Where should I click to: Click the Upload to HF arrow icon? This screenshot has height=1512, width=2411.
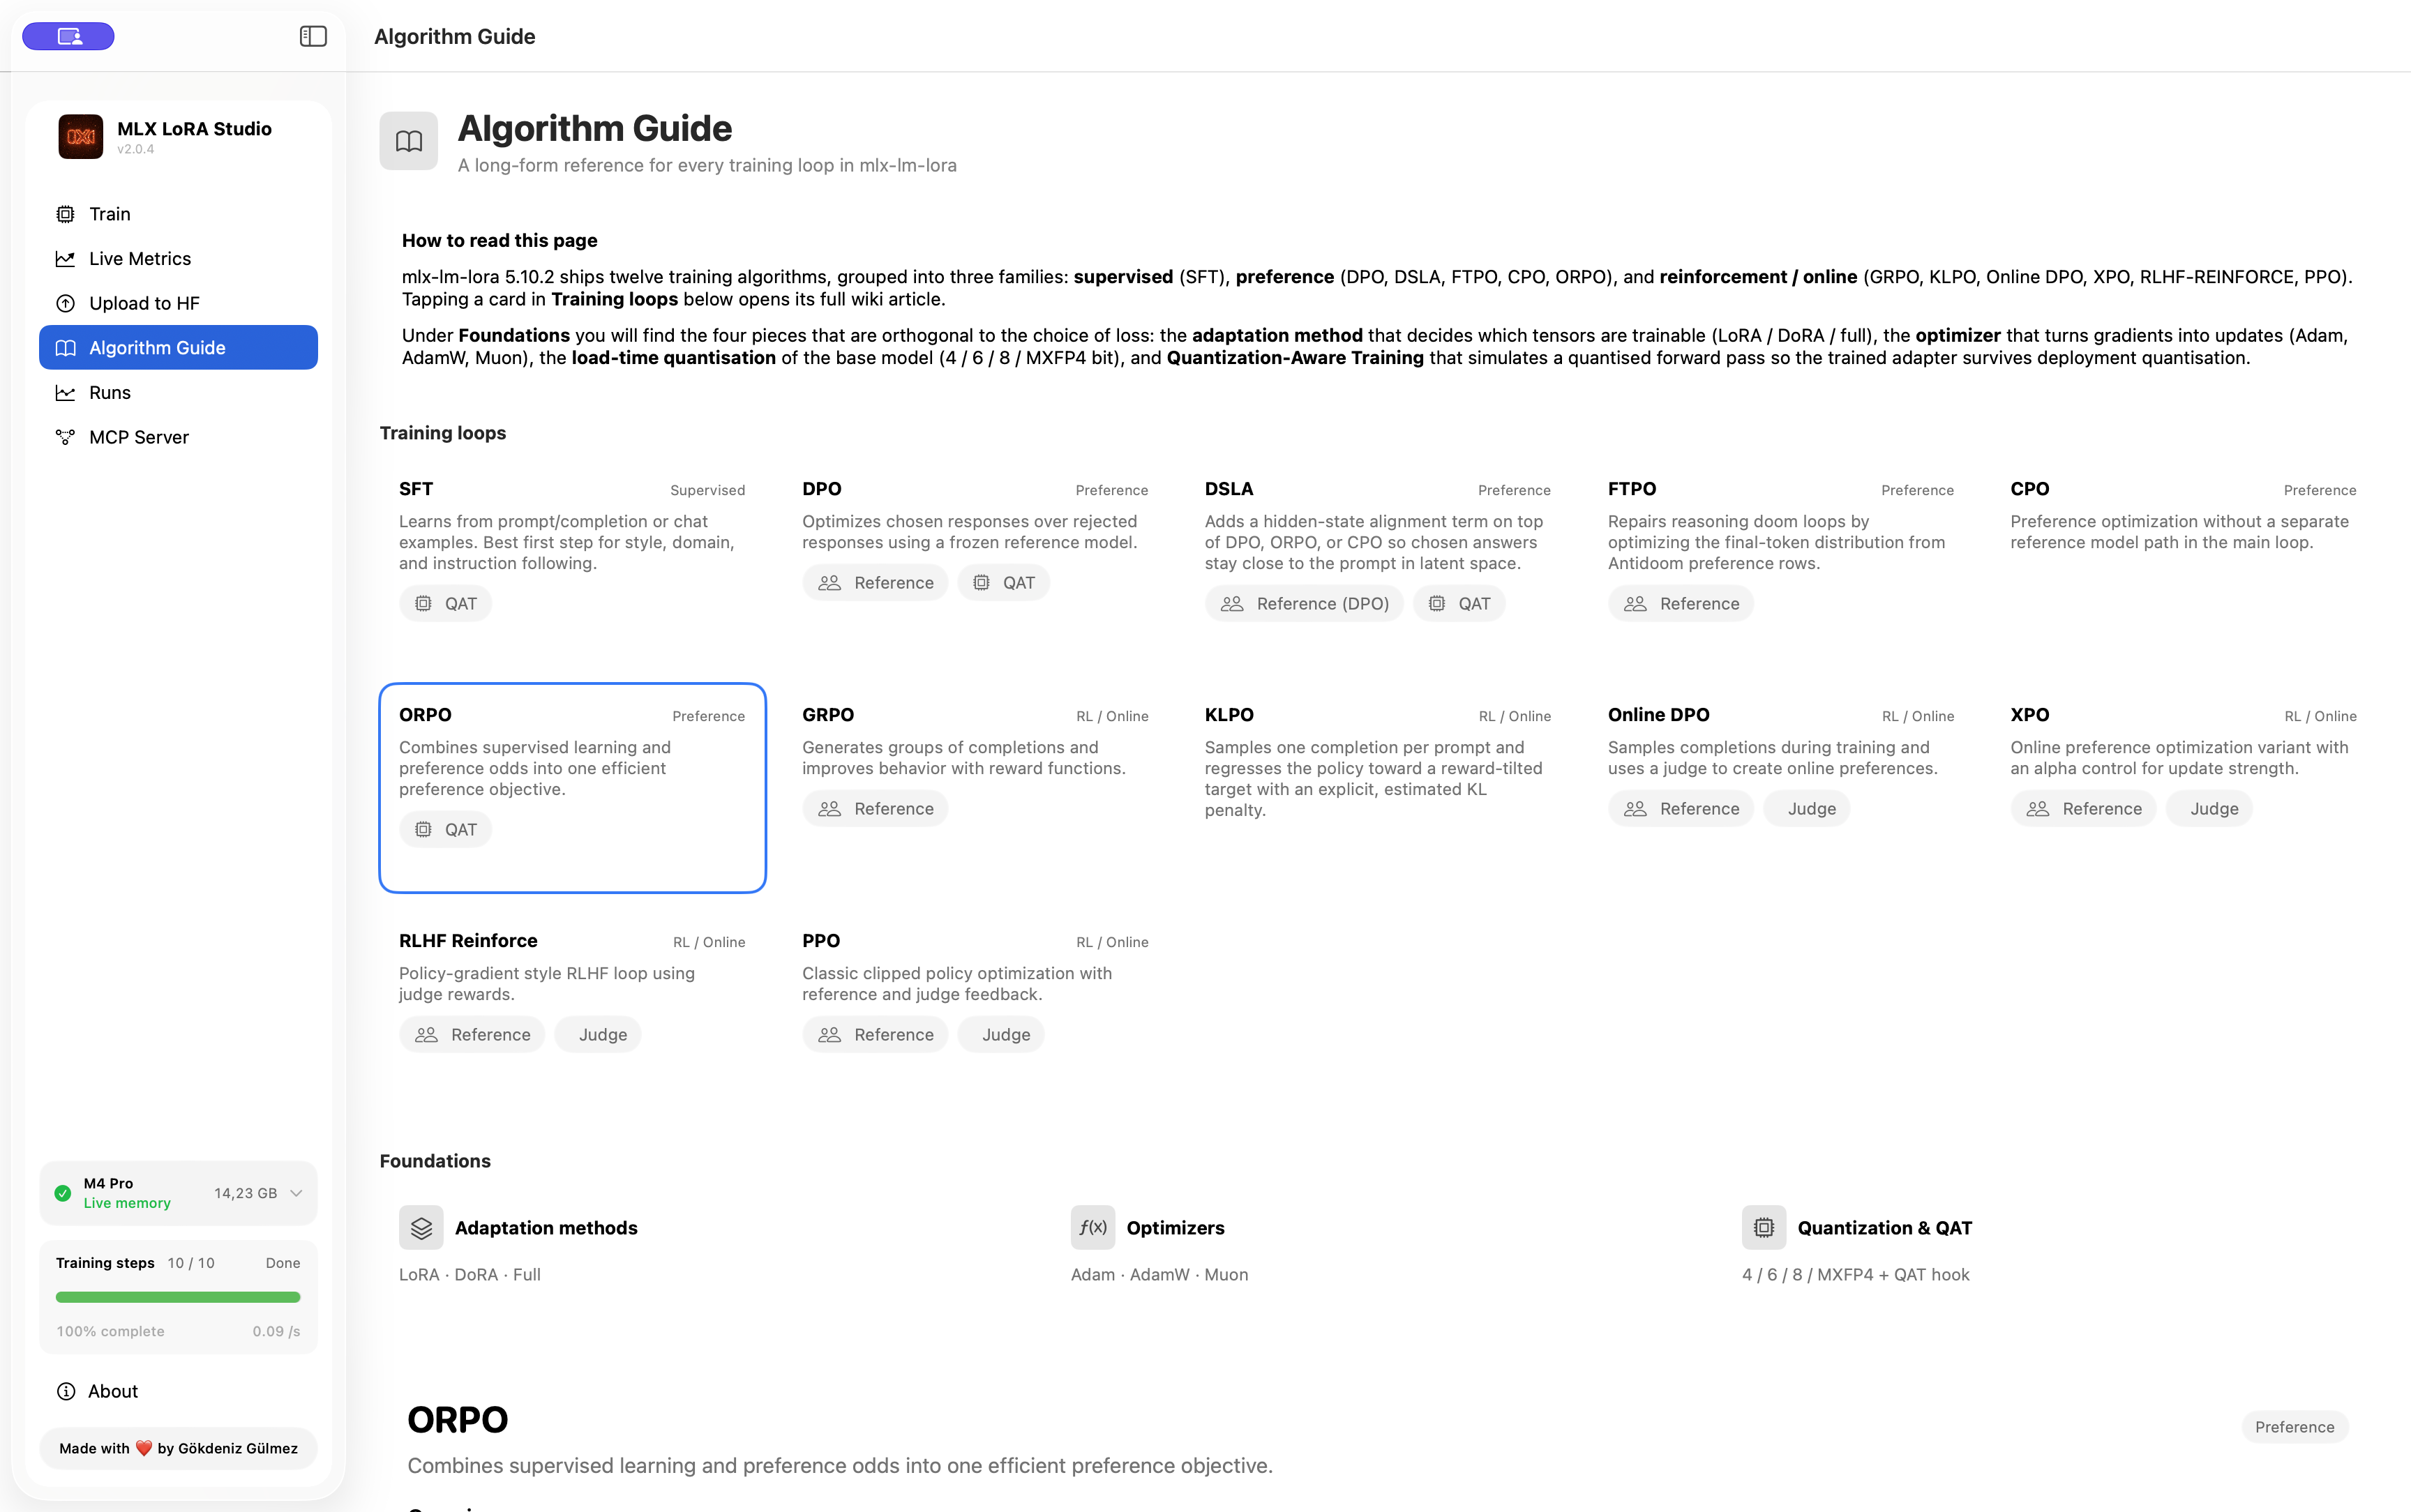click(65, 303)
